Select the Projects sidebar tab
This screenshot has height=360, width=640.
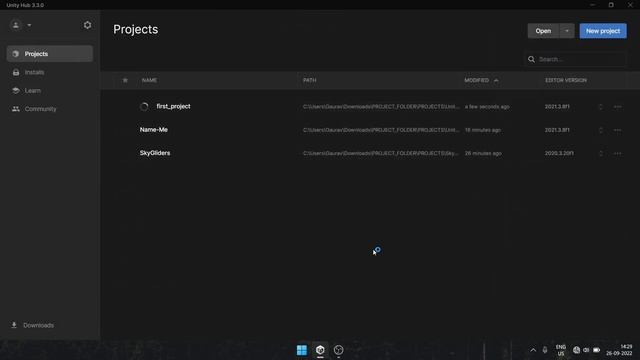click(49, 54)
